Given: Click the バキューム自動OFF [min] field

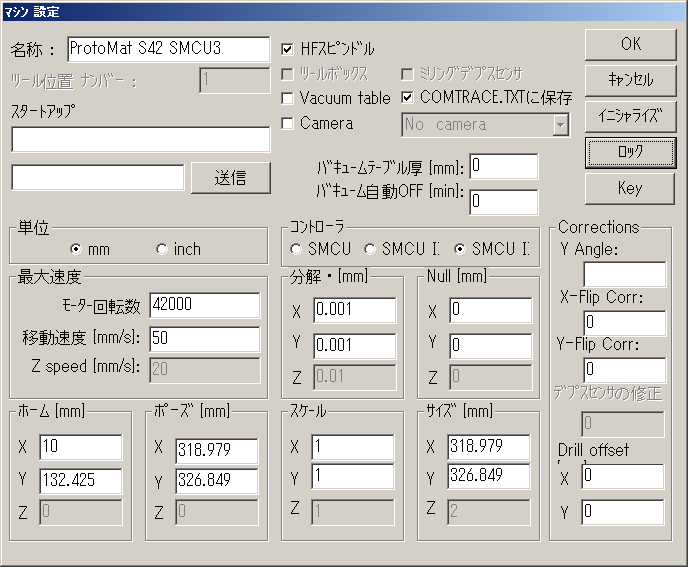Looking at the screenshot, I should [504, 202].
